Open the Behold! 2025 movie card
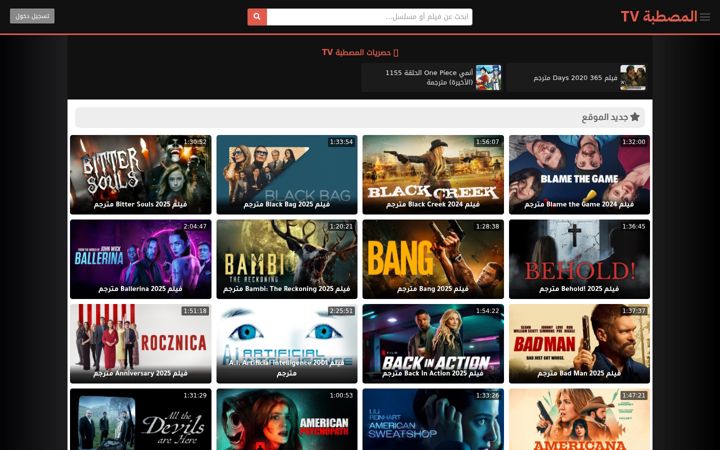720x450 pixels. tap(579, 259)
